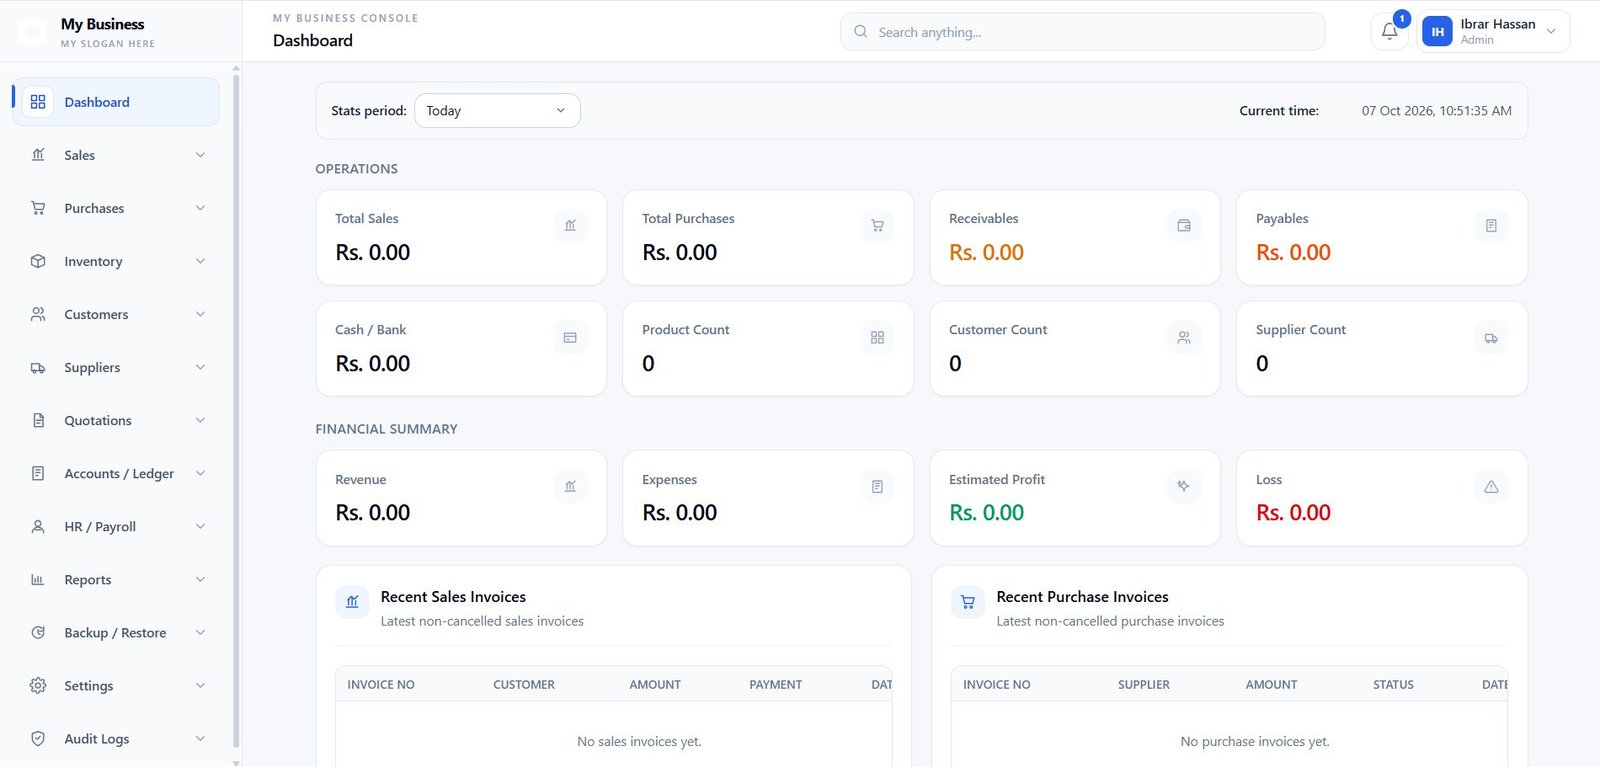This screenshot has width=1600, height=767.
Task: Click the Sales bar chart sidebar icon
Action: coord(38,155)
